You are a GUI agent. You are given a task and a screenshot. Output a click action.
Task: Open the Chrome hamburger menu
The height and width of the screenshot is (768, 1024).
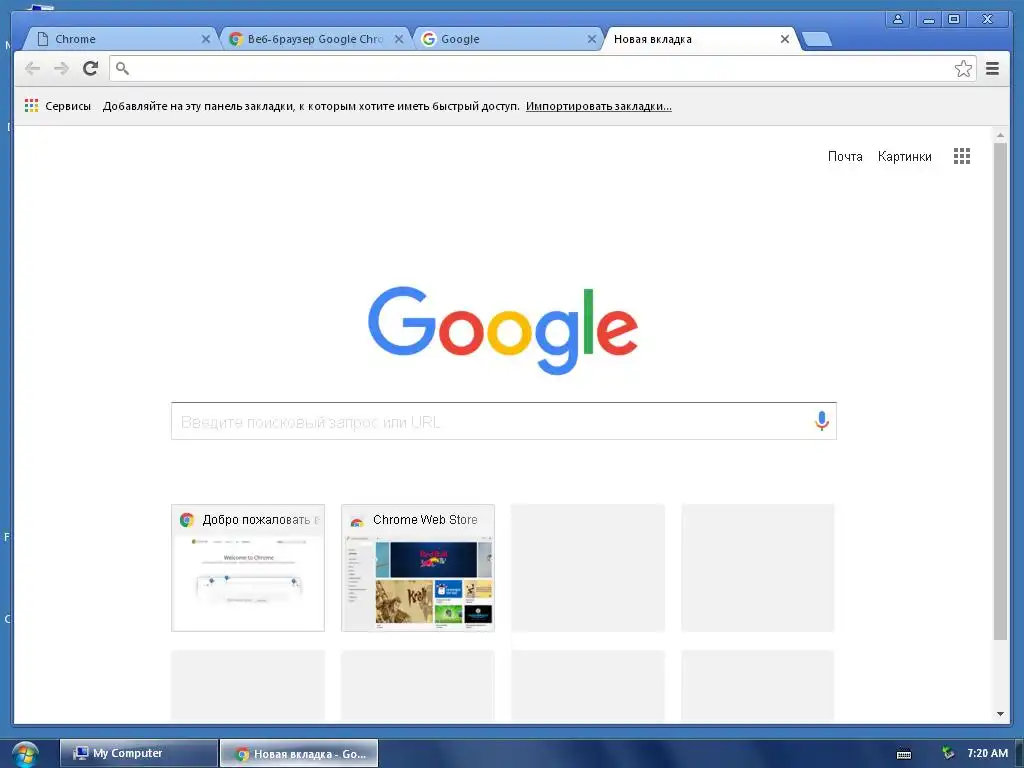(x=992, y=69)
